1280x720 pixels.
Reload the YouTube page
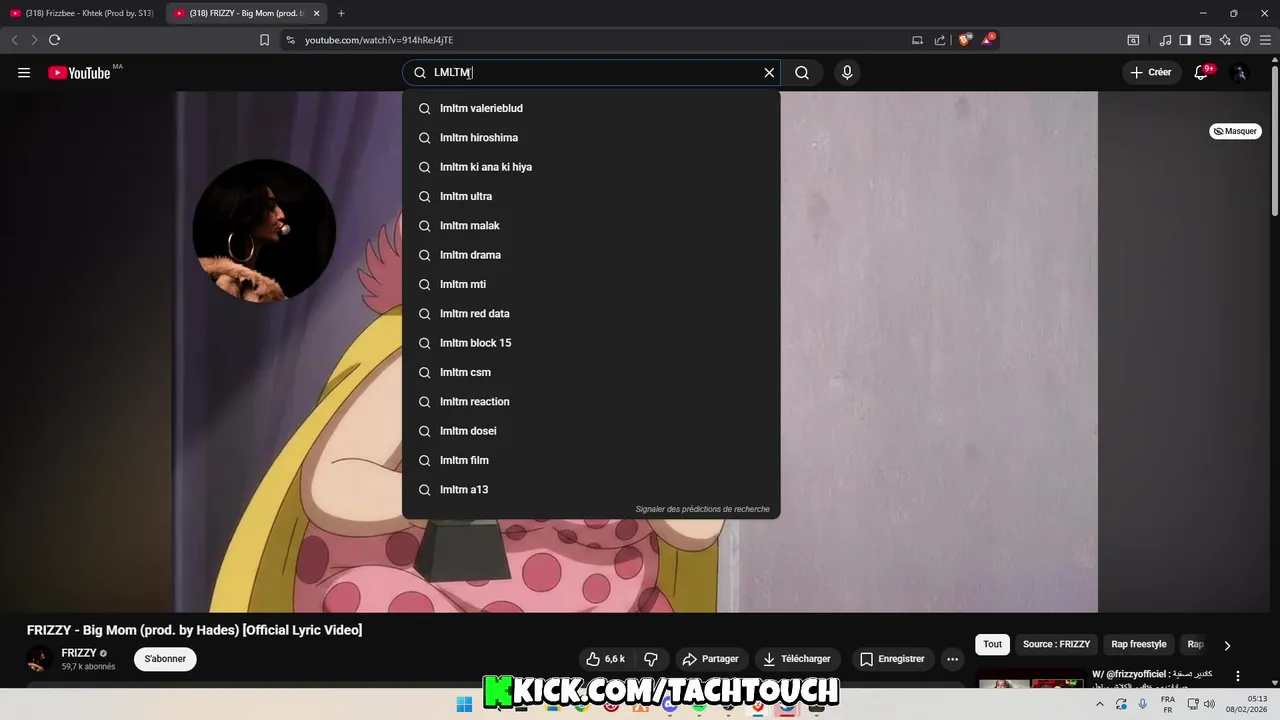point(54,40)
